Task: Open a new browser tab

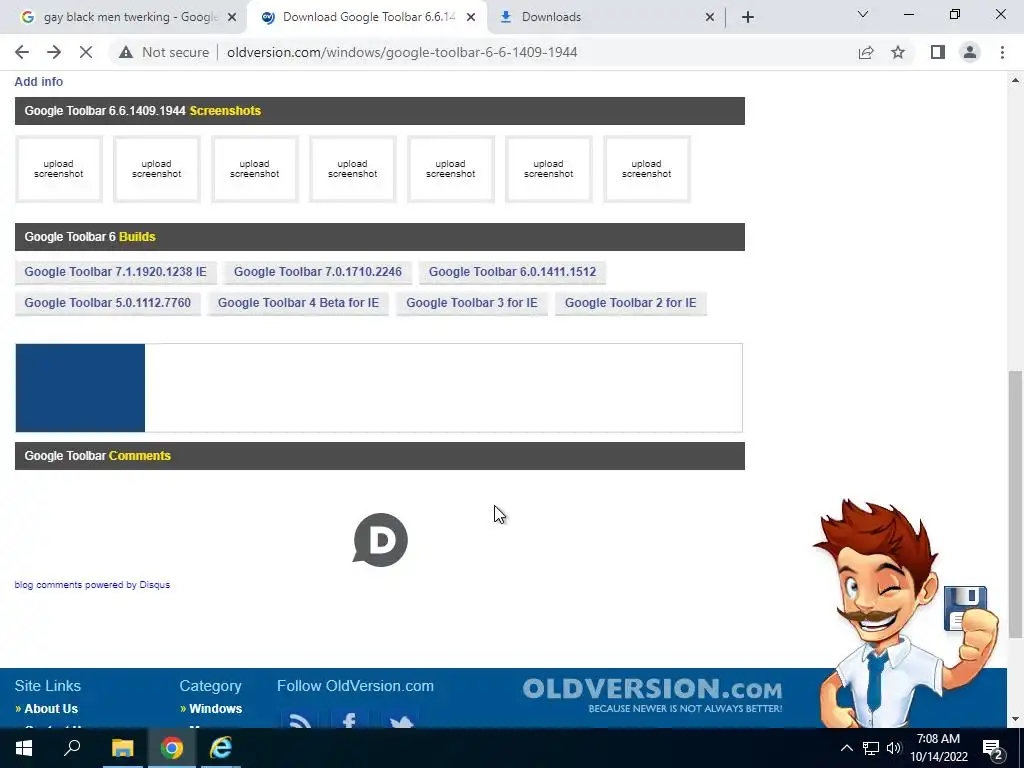Action: click(748, 17)
